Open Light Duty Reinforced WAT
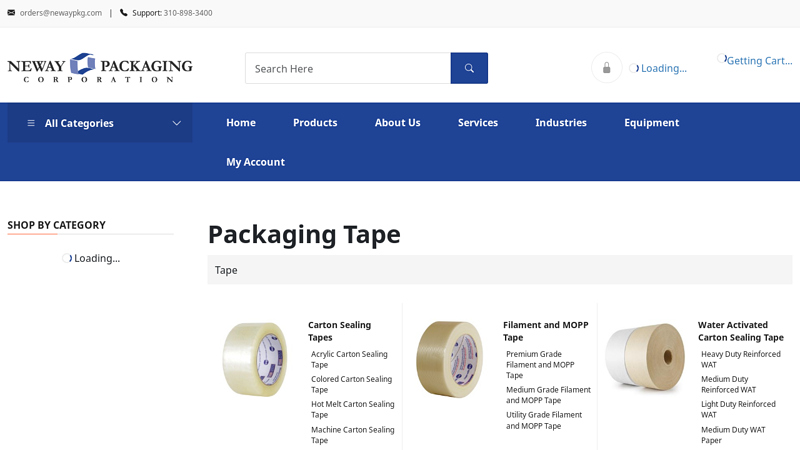The height and width of the screenshot is (450, 800). 738,409
